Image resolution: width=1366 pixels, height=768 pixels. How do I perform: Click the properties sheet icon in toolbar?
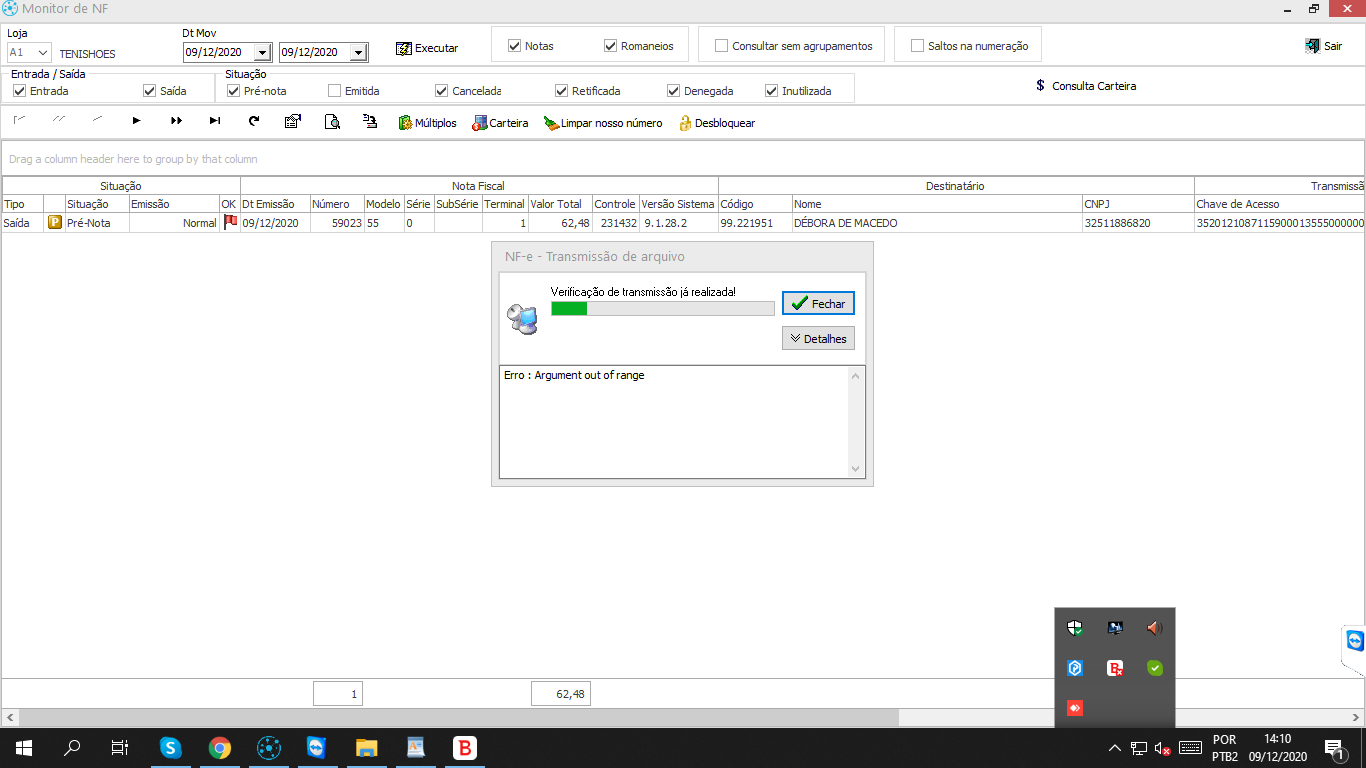point(293,121)
